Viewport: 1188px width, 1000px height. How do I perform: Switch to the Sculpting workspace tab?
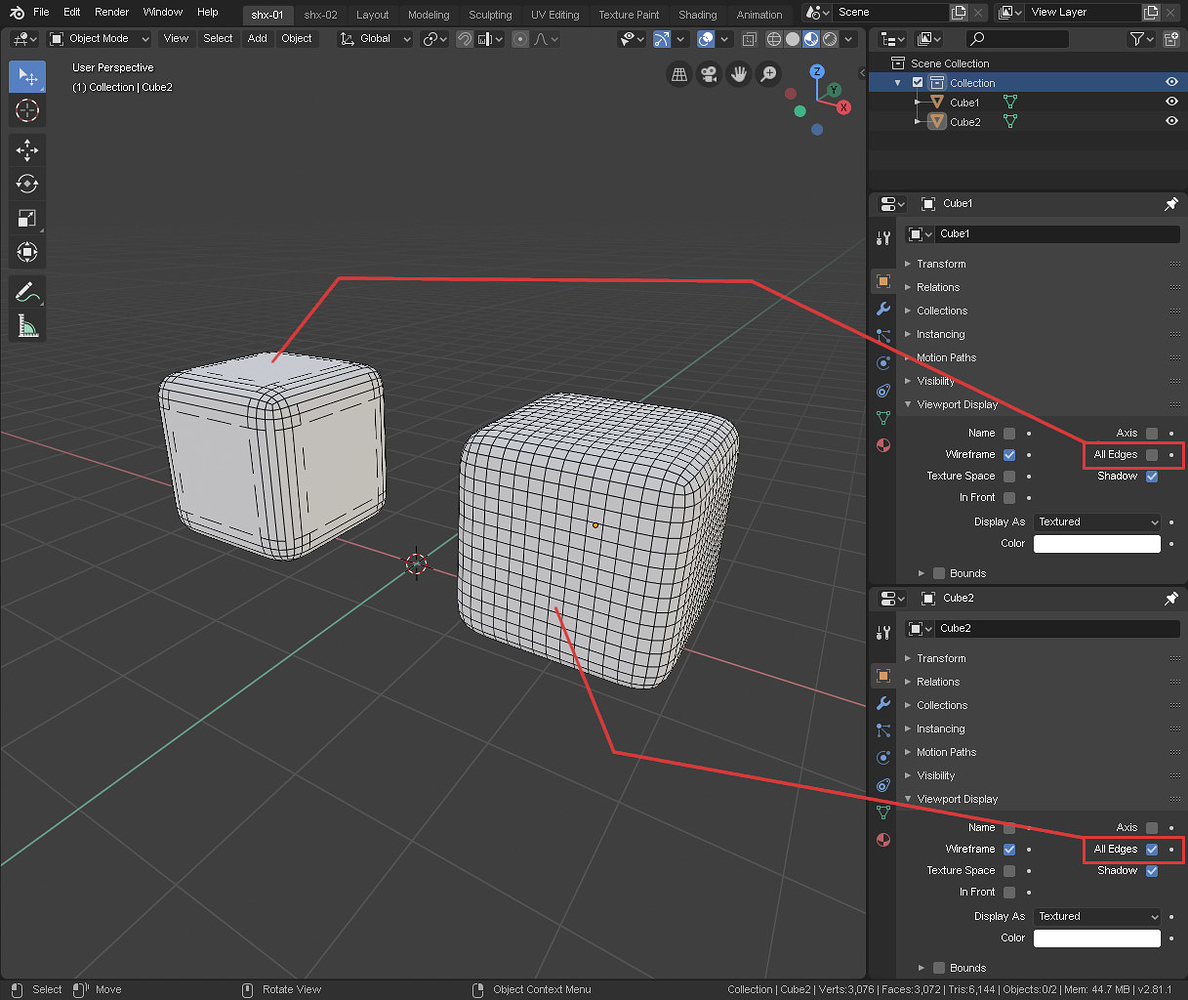click(x=490, y=14)
